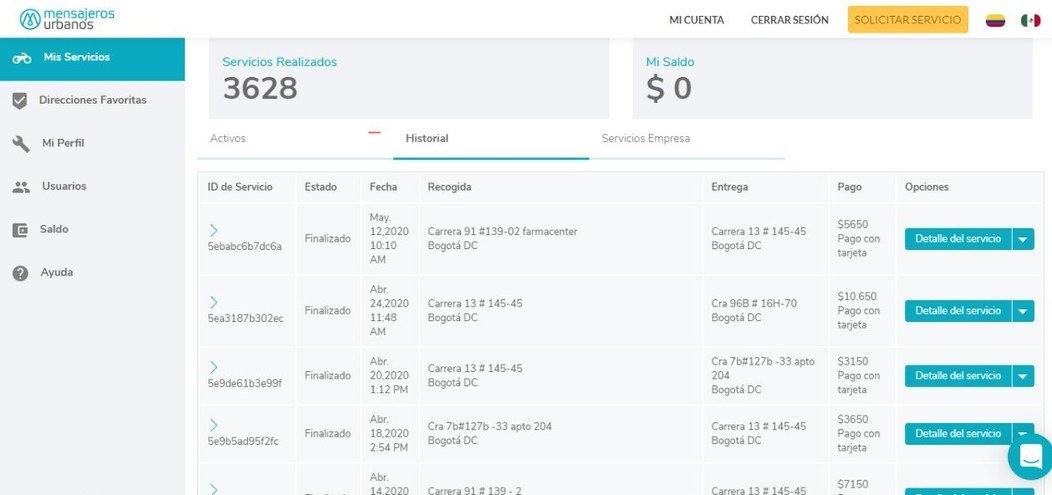Click the Direcciones Favoritas shield icon
The image size is (1052, 495).
pos(20,101)
